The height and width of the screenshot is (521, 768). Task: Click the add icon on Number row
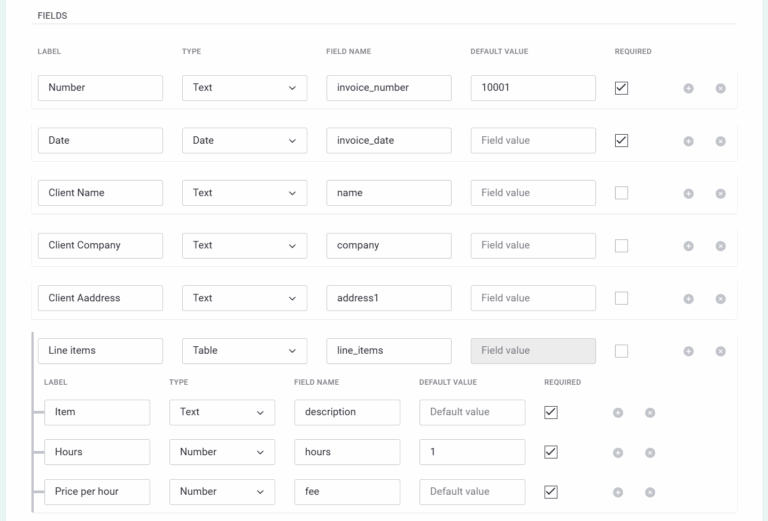click(688, 88)
